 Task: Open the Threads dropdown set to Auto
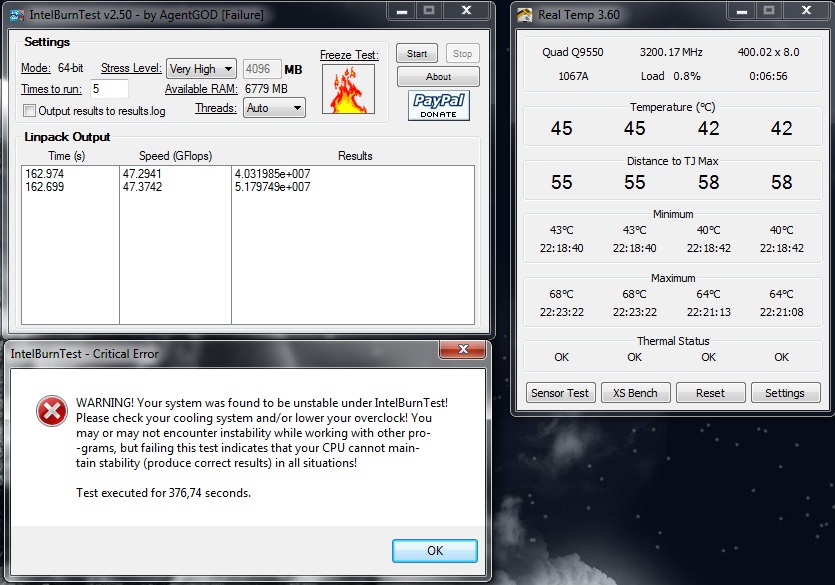274,108
